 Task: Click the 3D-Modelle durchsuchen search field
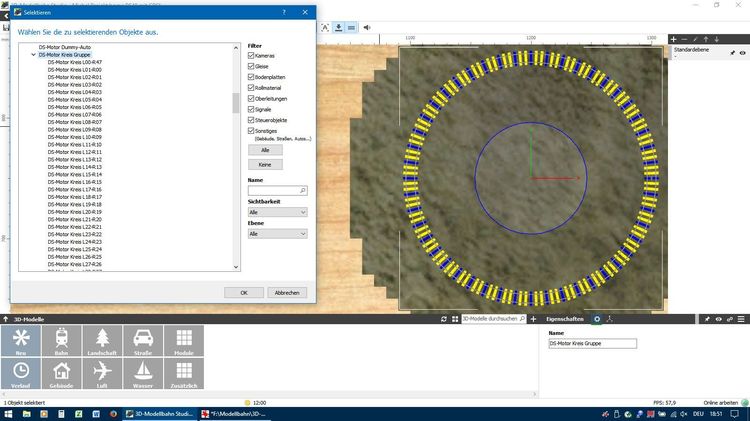(494, 319)
